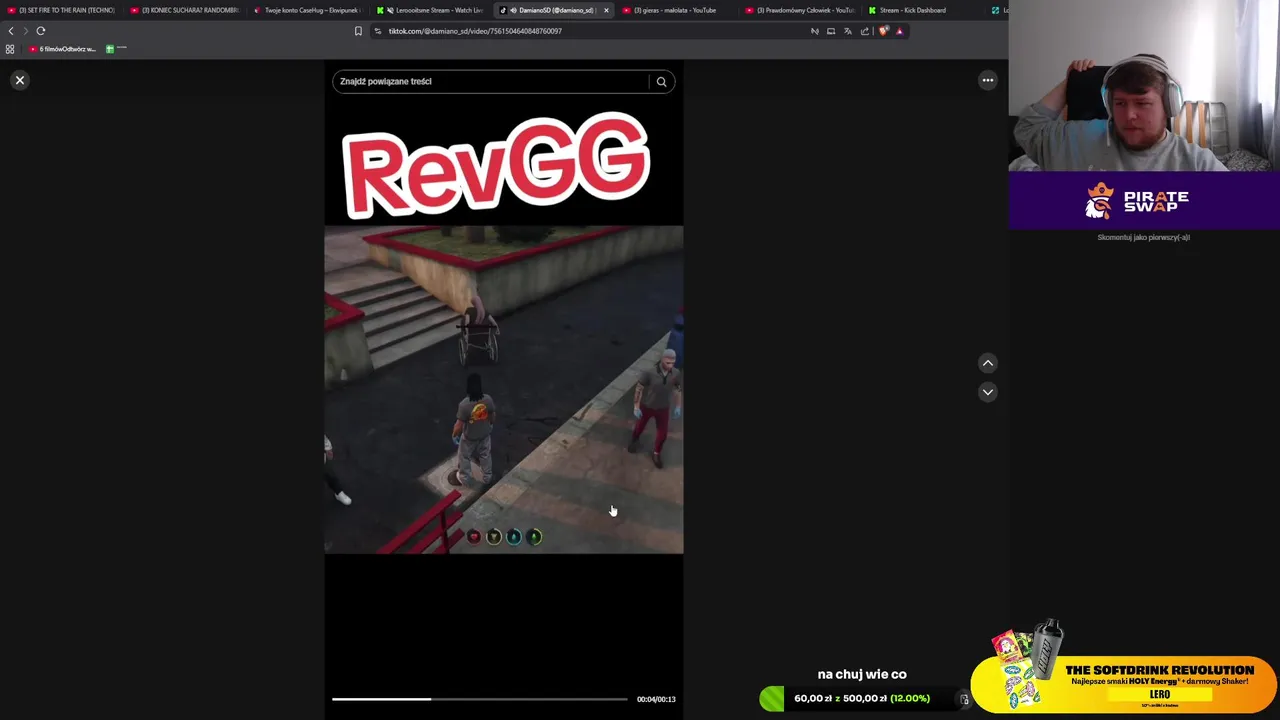Focus the 'Znajdź powiązane treści' search field
Screen dimensions: 1280x720
pyautogui.click(x=490, y=81)
